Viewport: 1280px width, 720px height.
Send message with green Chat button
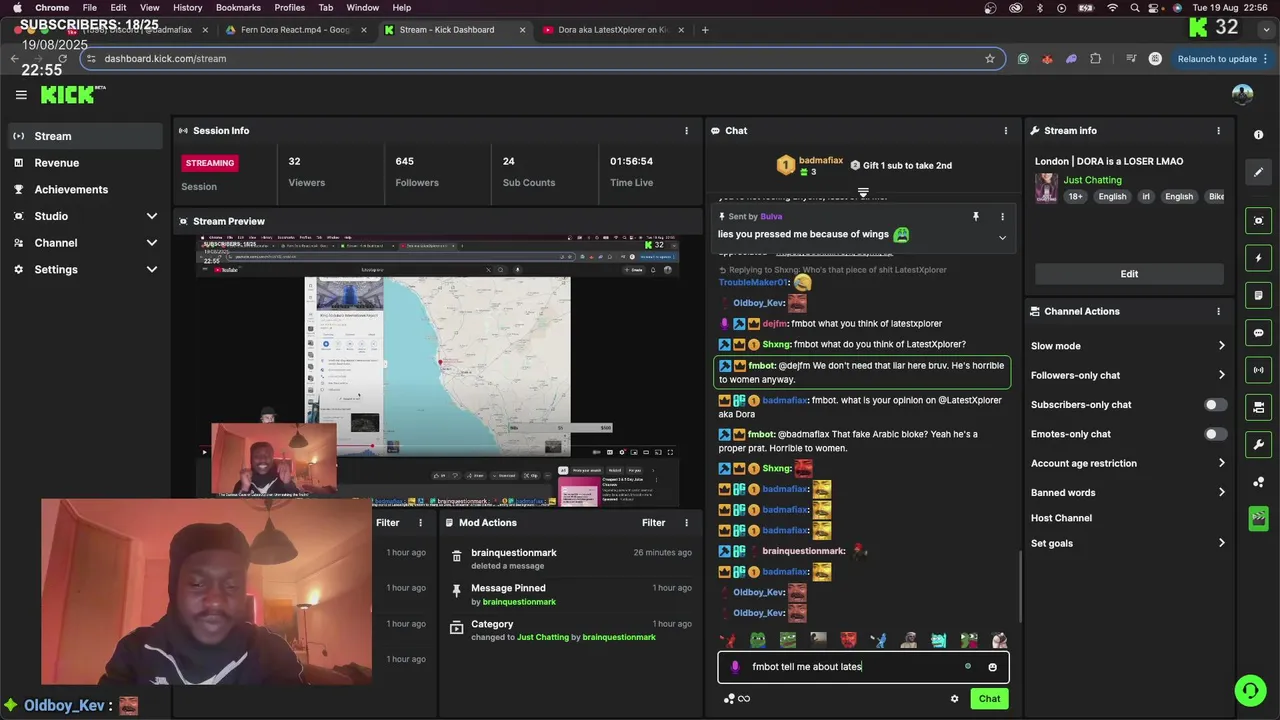989,699
